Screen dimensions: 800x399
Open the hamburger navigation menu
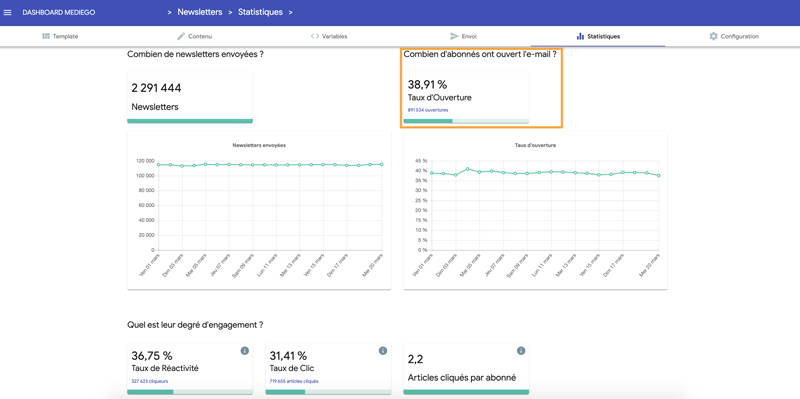click(7, 12)
